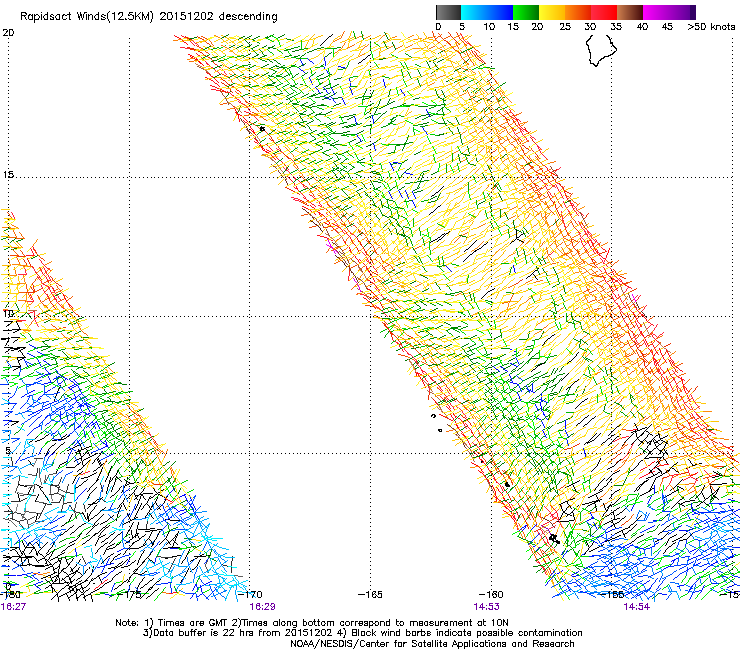Image resolution: width=740 pixels, height=650 pixels.
Task: Click the purple time stamp '14:54'
Action: pyautogui.click(x=636, y=607)
